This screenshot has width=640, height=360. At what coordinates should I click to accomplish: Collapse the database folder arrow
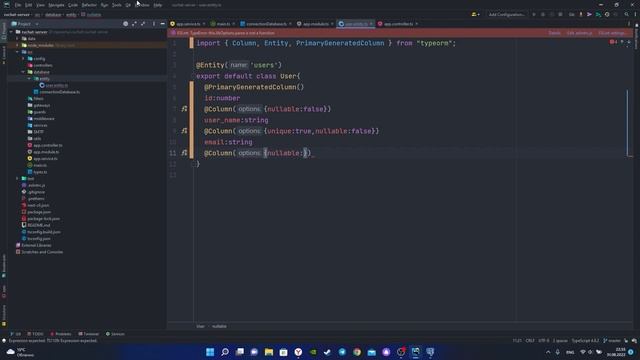pyautogui.click(x=23, y=72)
